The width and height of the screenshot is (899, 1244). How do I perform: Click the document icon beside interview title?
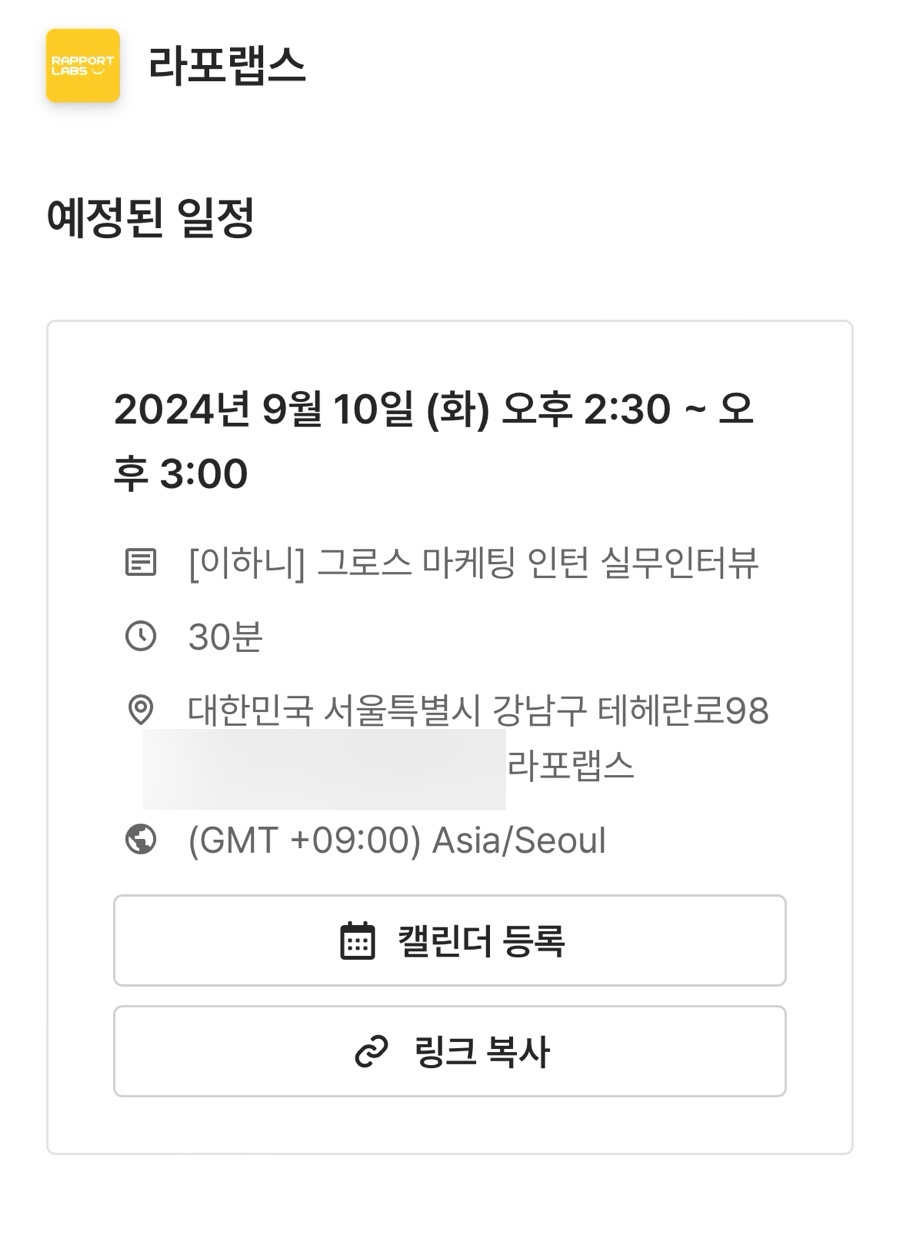coord(141,563)
